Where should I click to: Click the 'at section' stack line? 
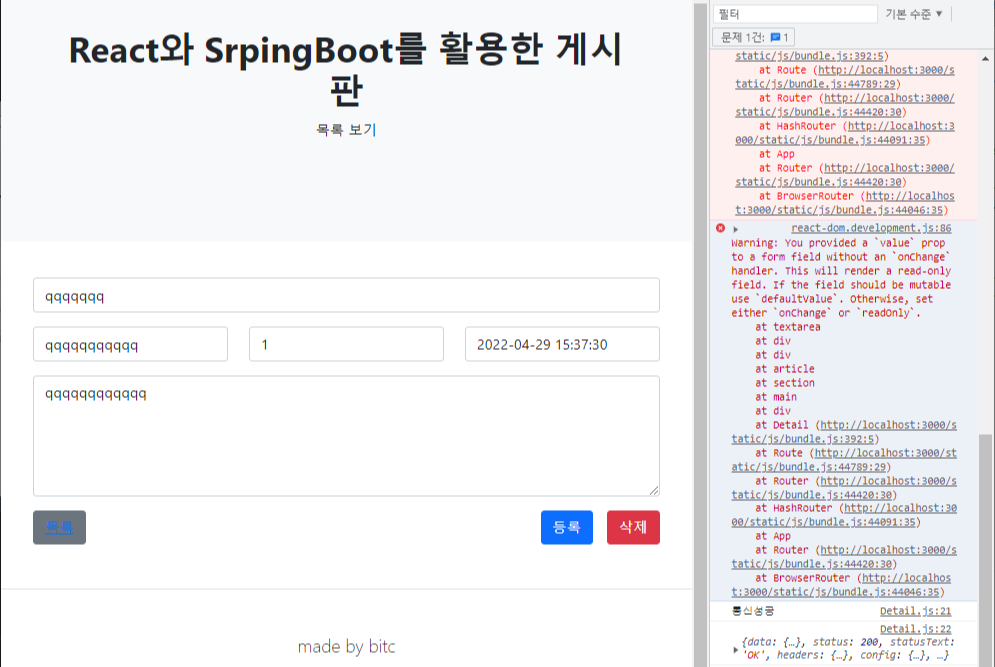point(784,383)
